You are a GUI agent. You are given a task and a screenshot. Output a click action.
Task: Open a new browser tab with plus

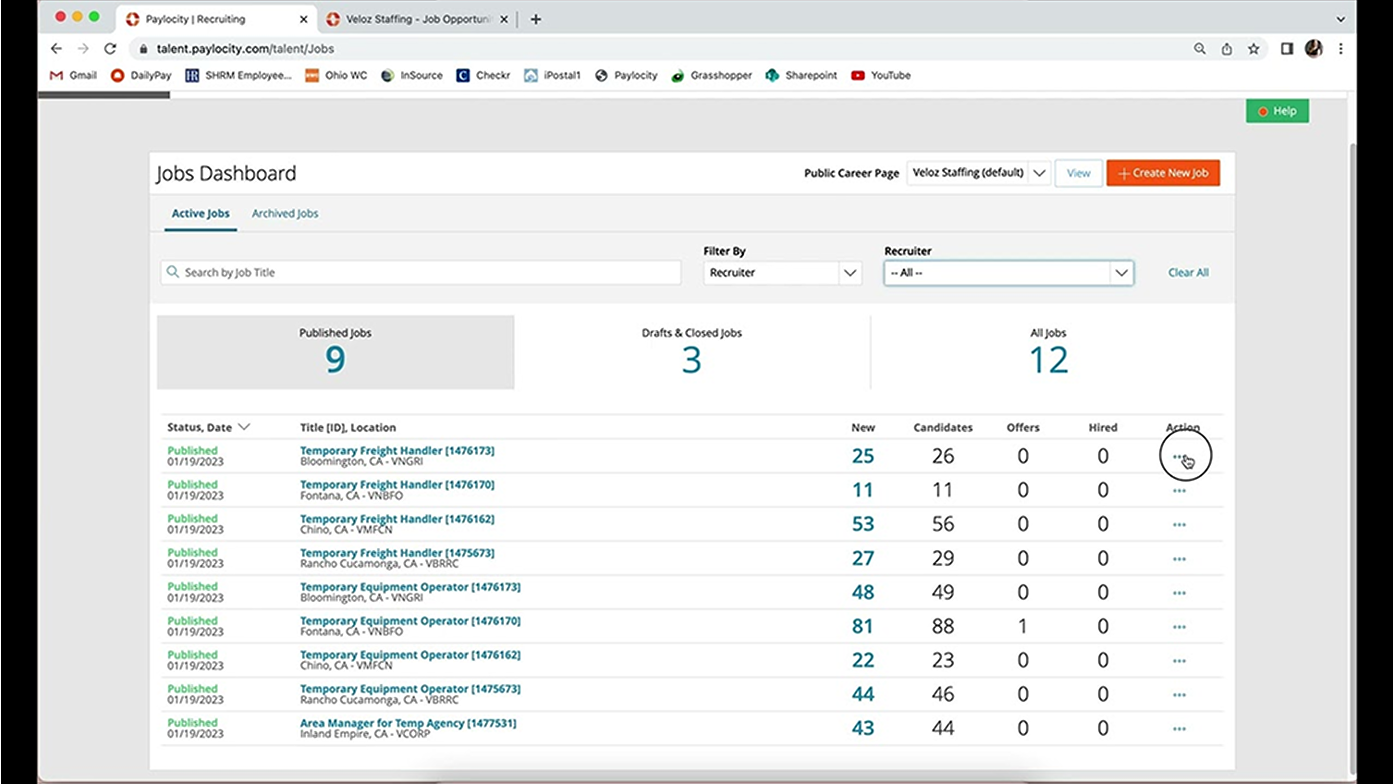(x=536, y=18)
